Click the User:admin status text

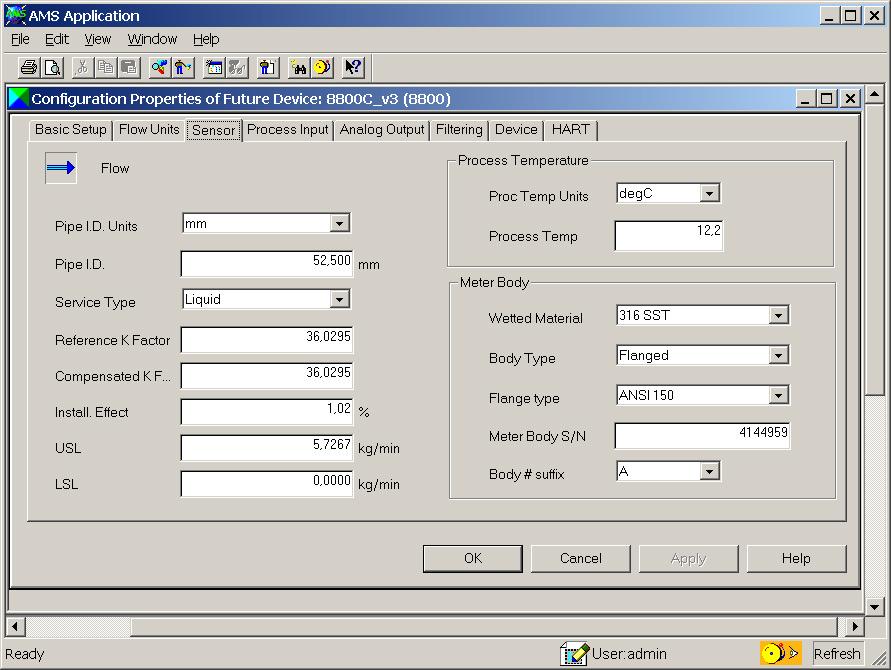point(629,654)
